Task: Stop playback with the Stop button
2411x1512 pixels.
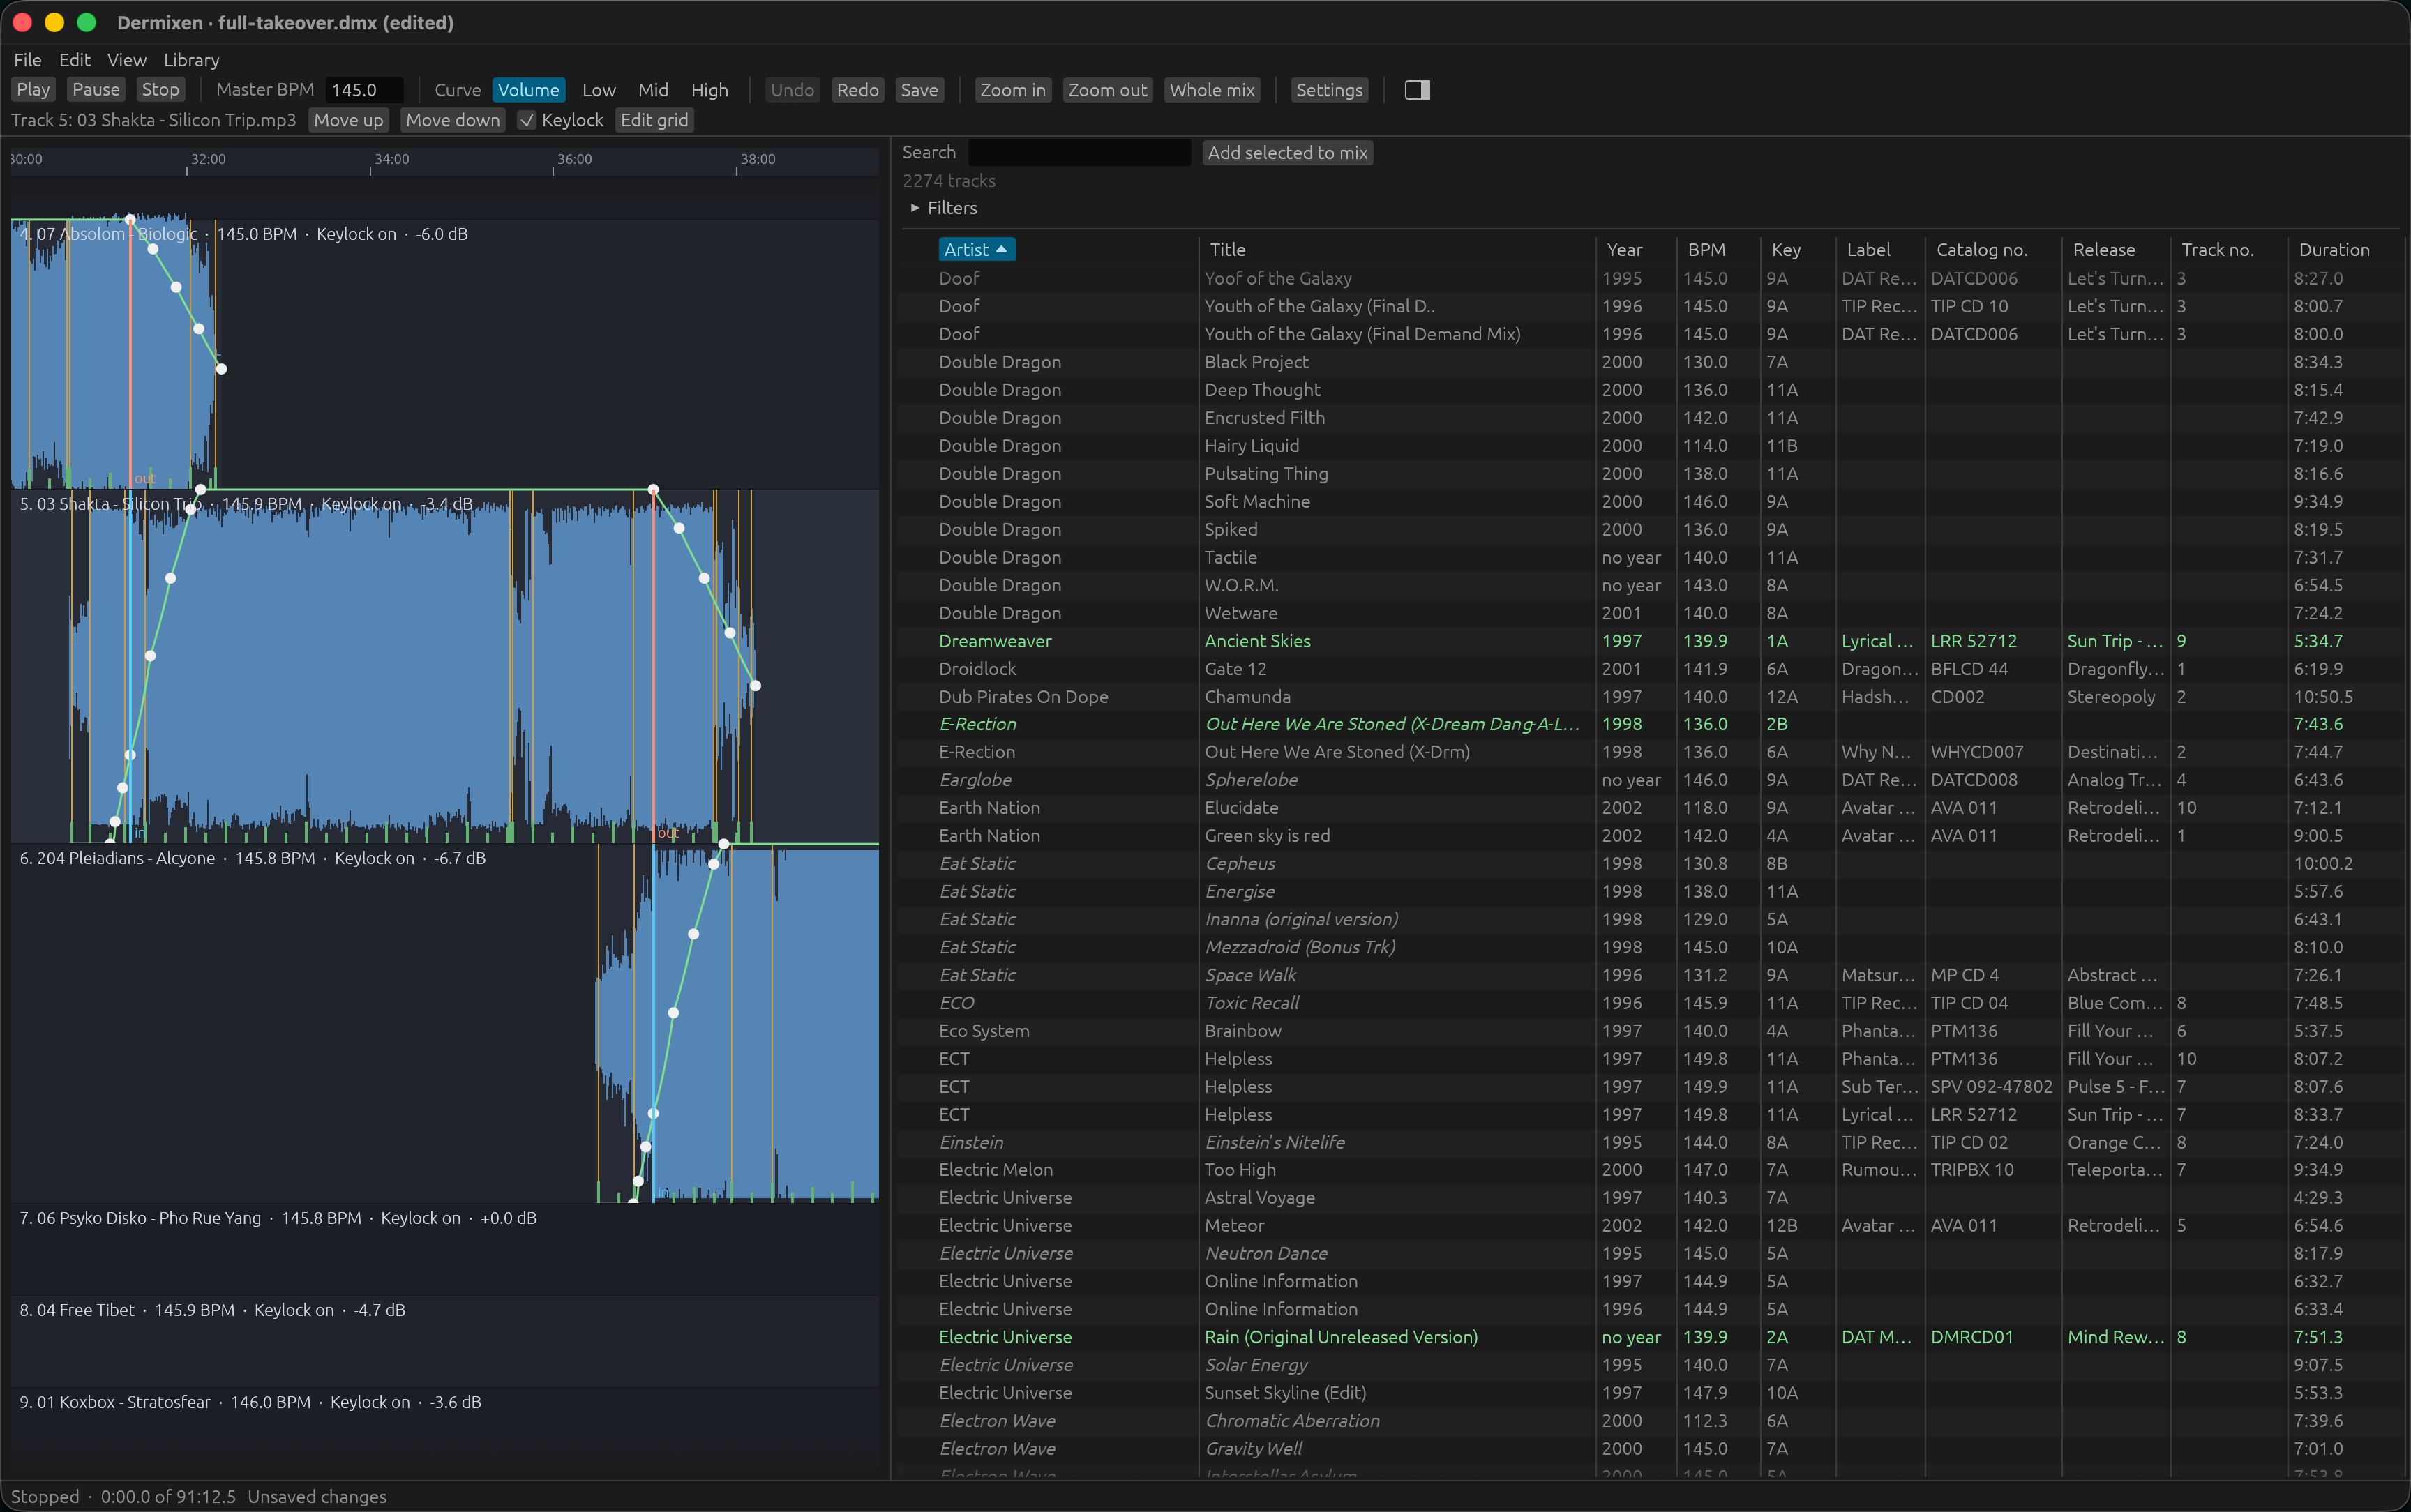Action: click(160, 90)
